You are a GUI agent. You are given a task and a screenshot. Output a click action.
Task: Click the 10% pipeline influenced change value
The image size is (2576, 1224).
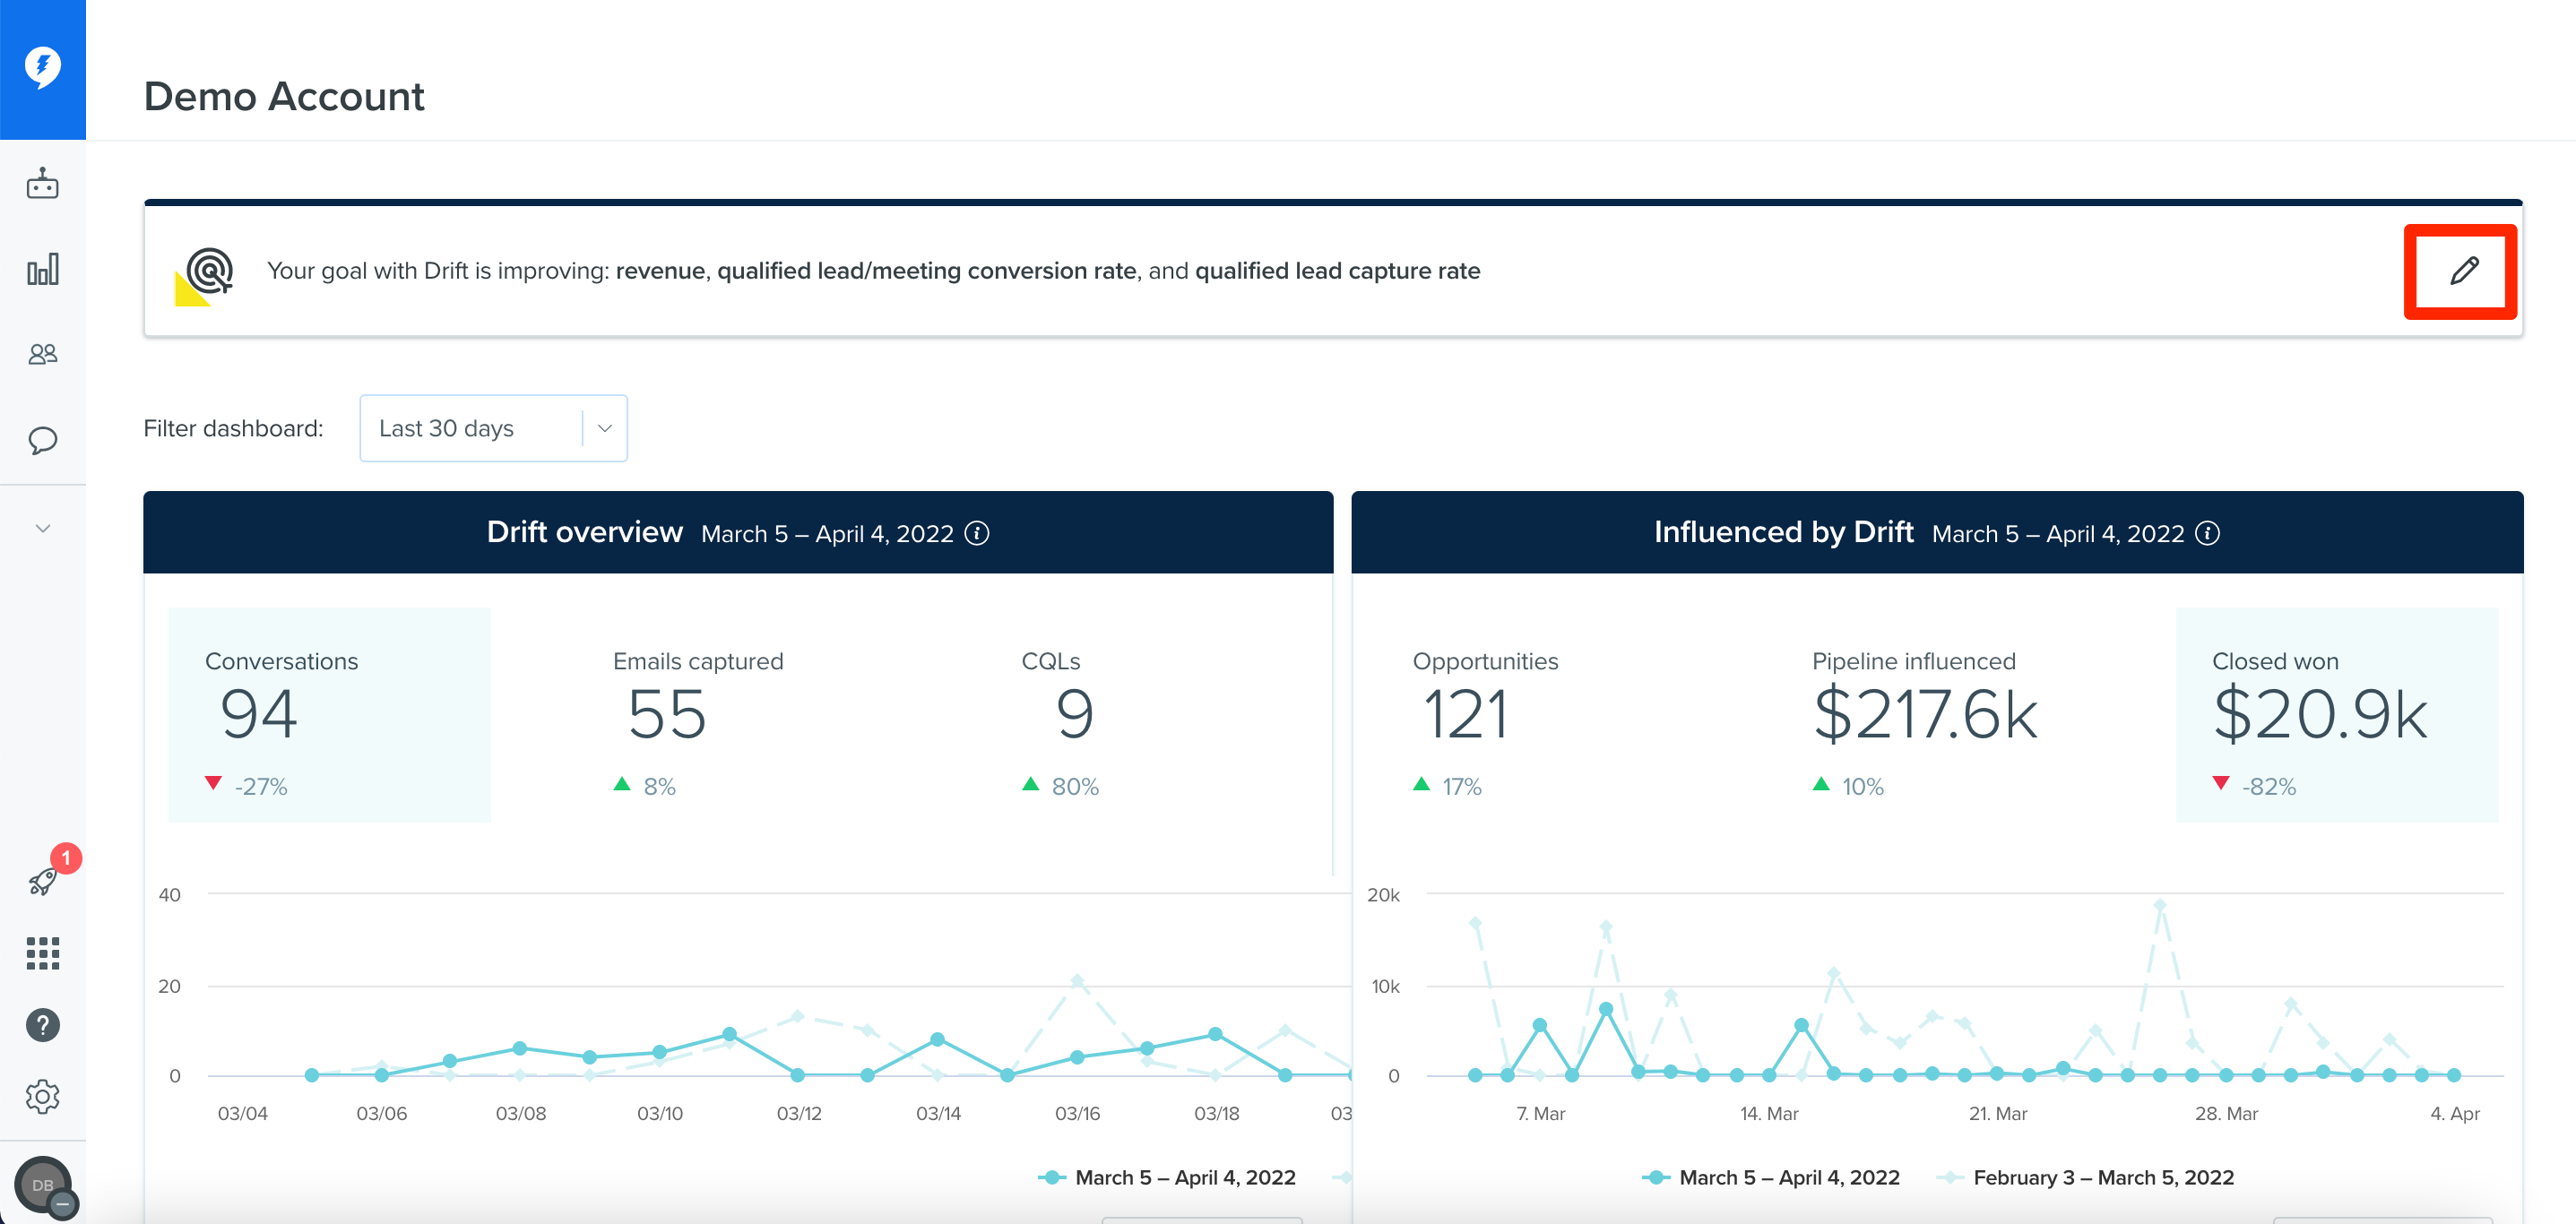pyautogui.click(x=1863, y=787)
